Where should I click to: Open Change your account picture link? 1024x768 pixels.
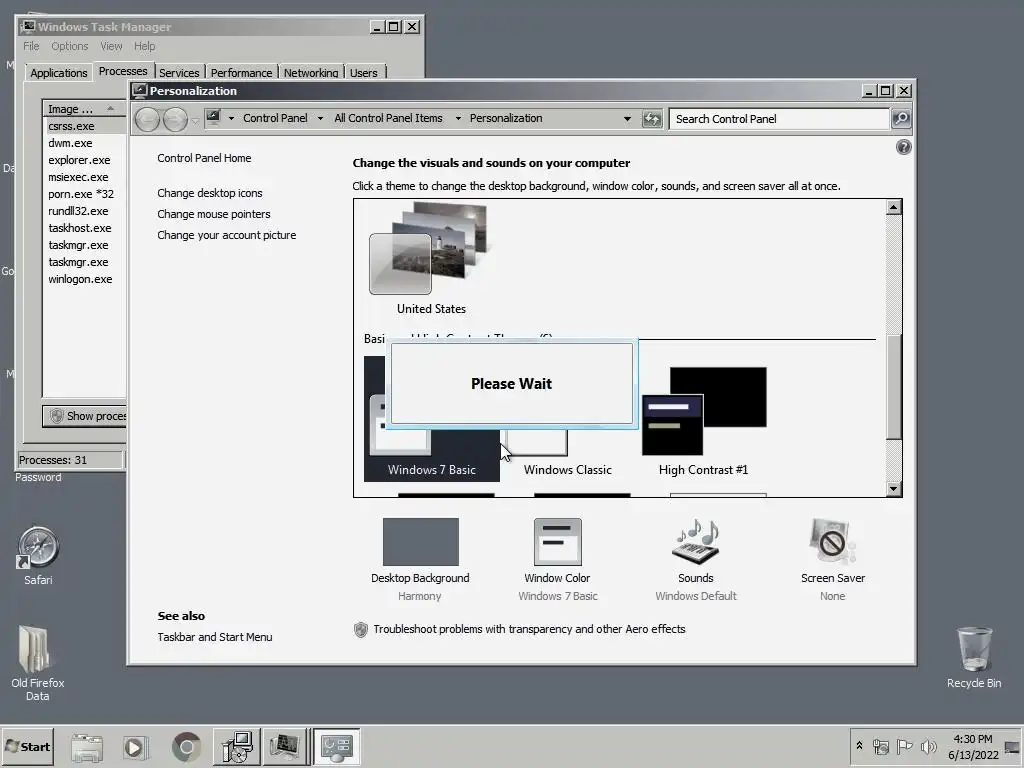coord(227,235)
